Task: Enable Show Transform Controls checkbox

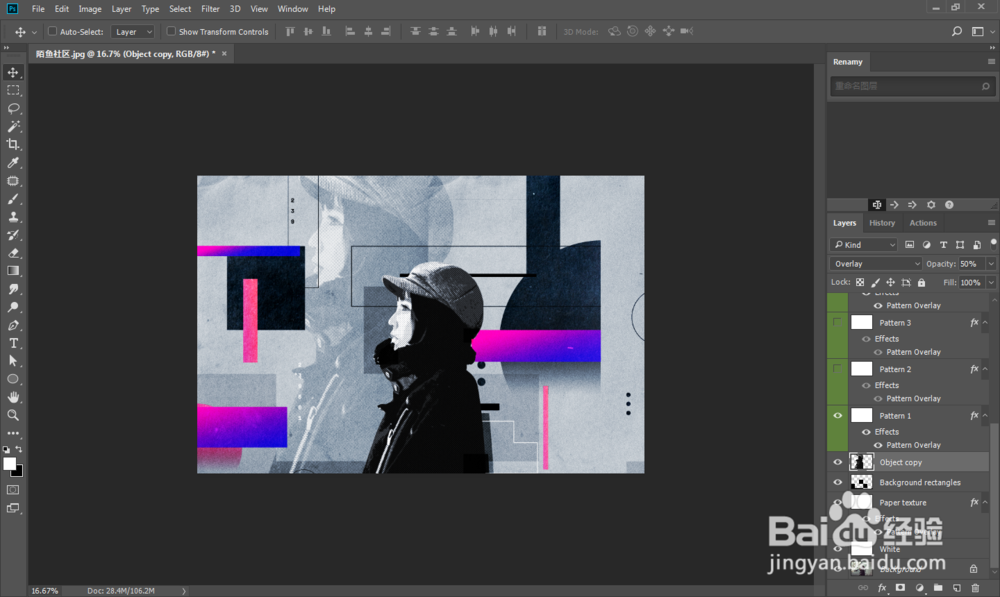Action: click(x=171, y=31)
